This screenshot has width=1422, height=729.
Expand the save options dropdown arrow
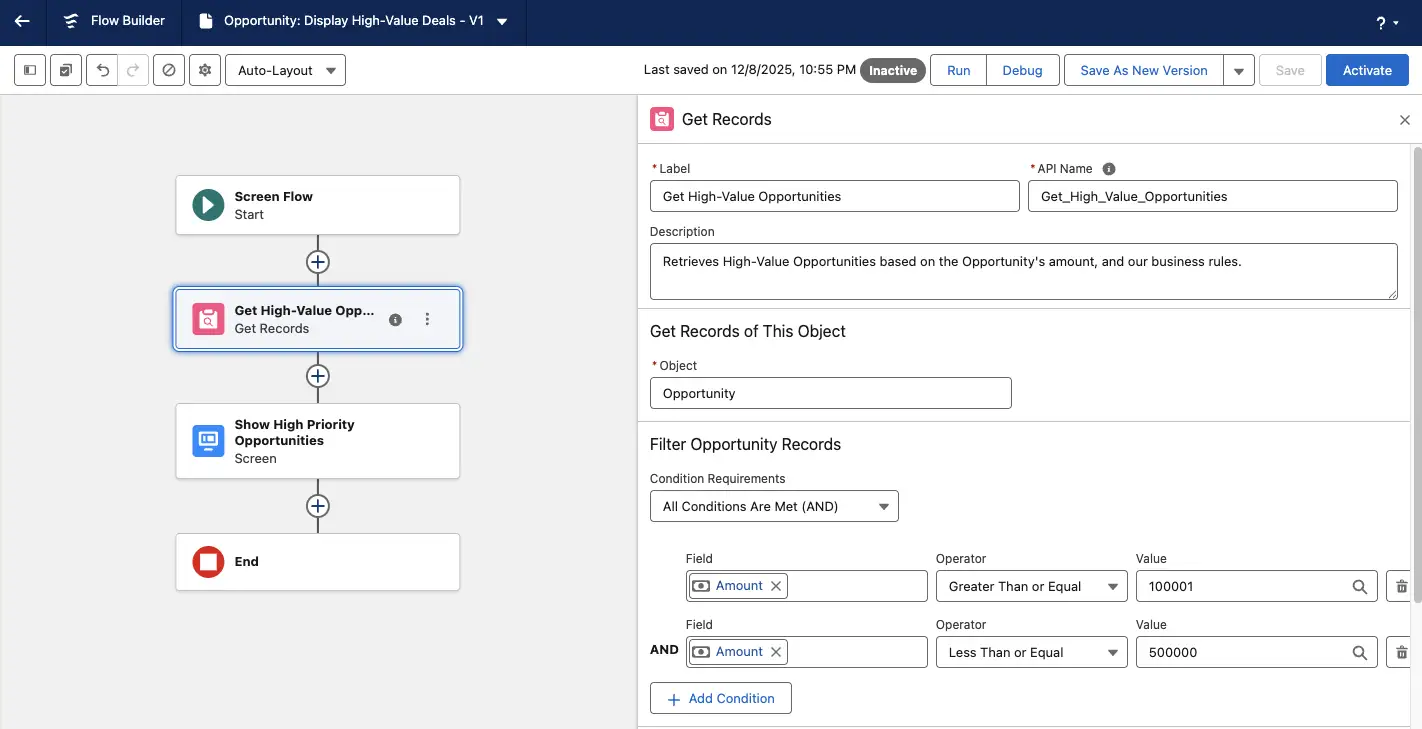tap(1239, 70)
